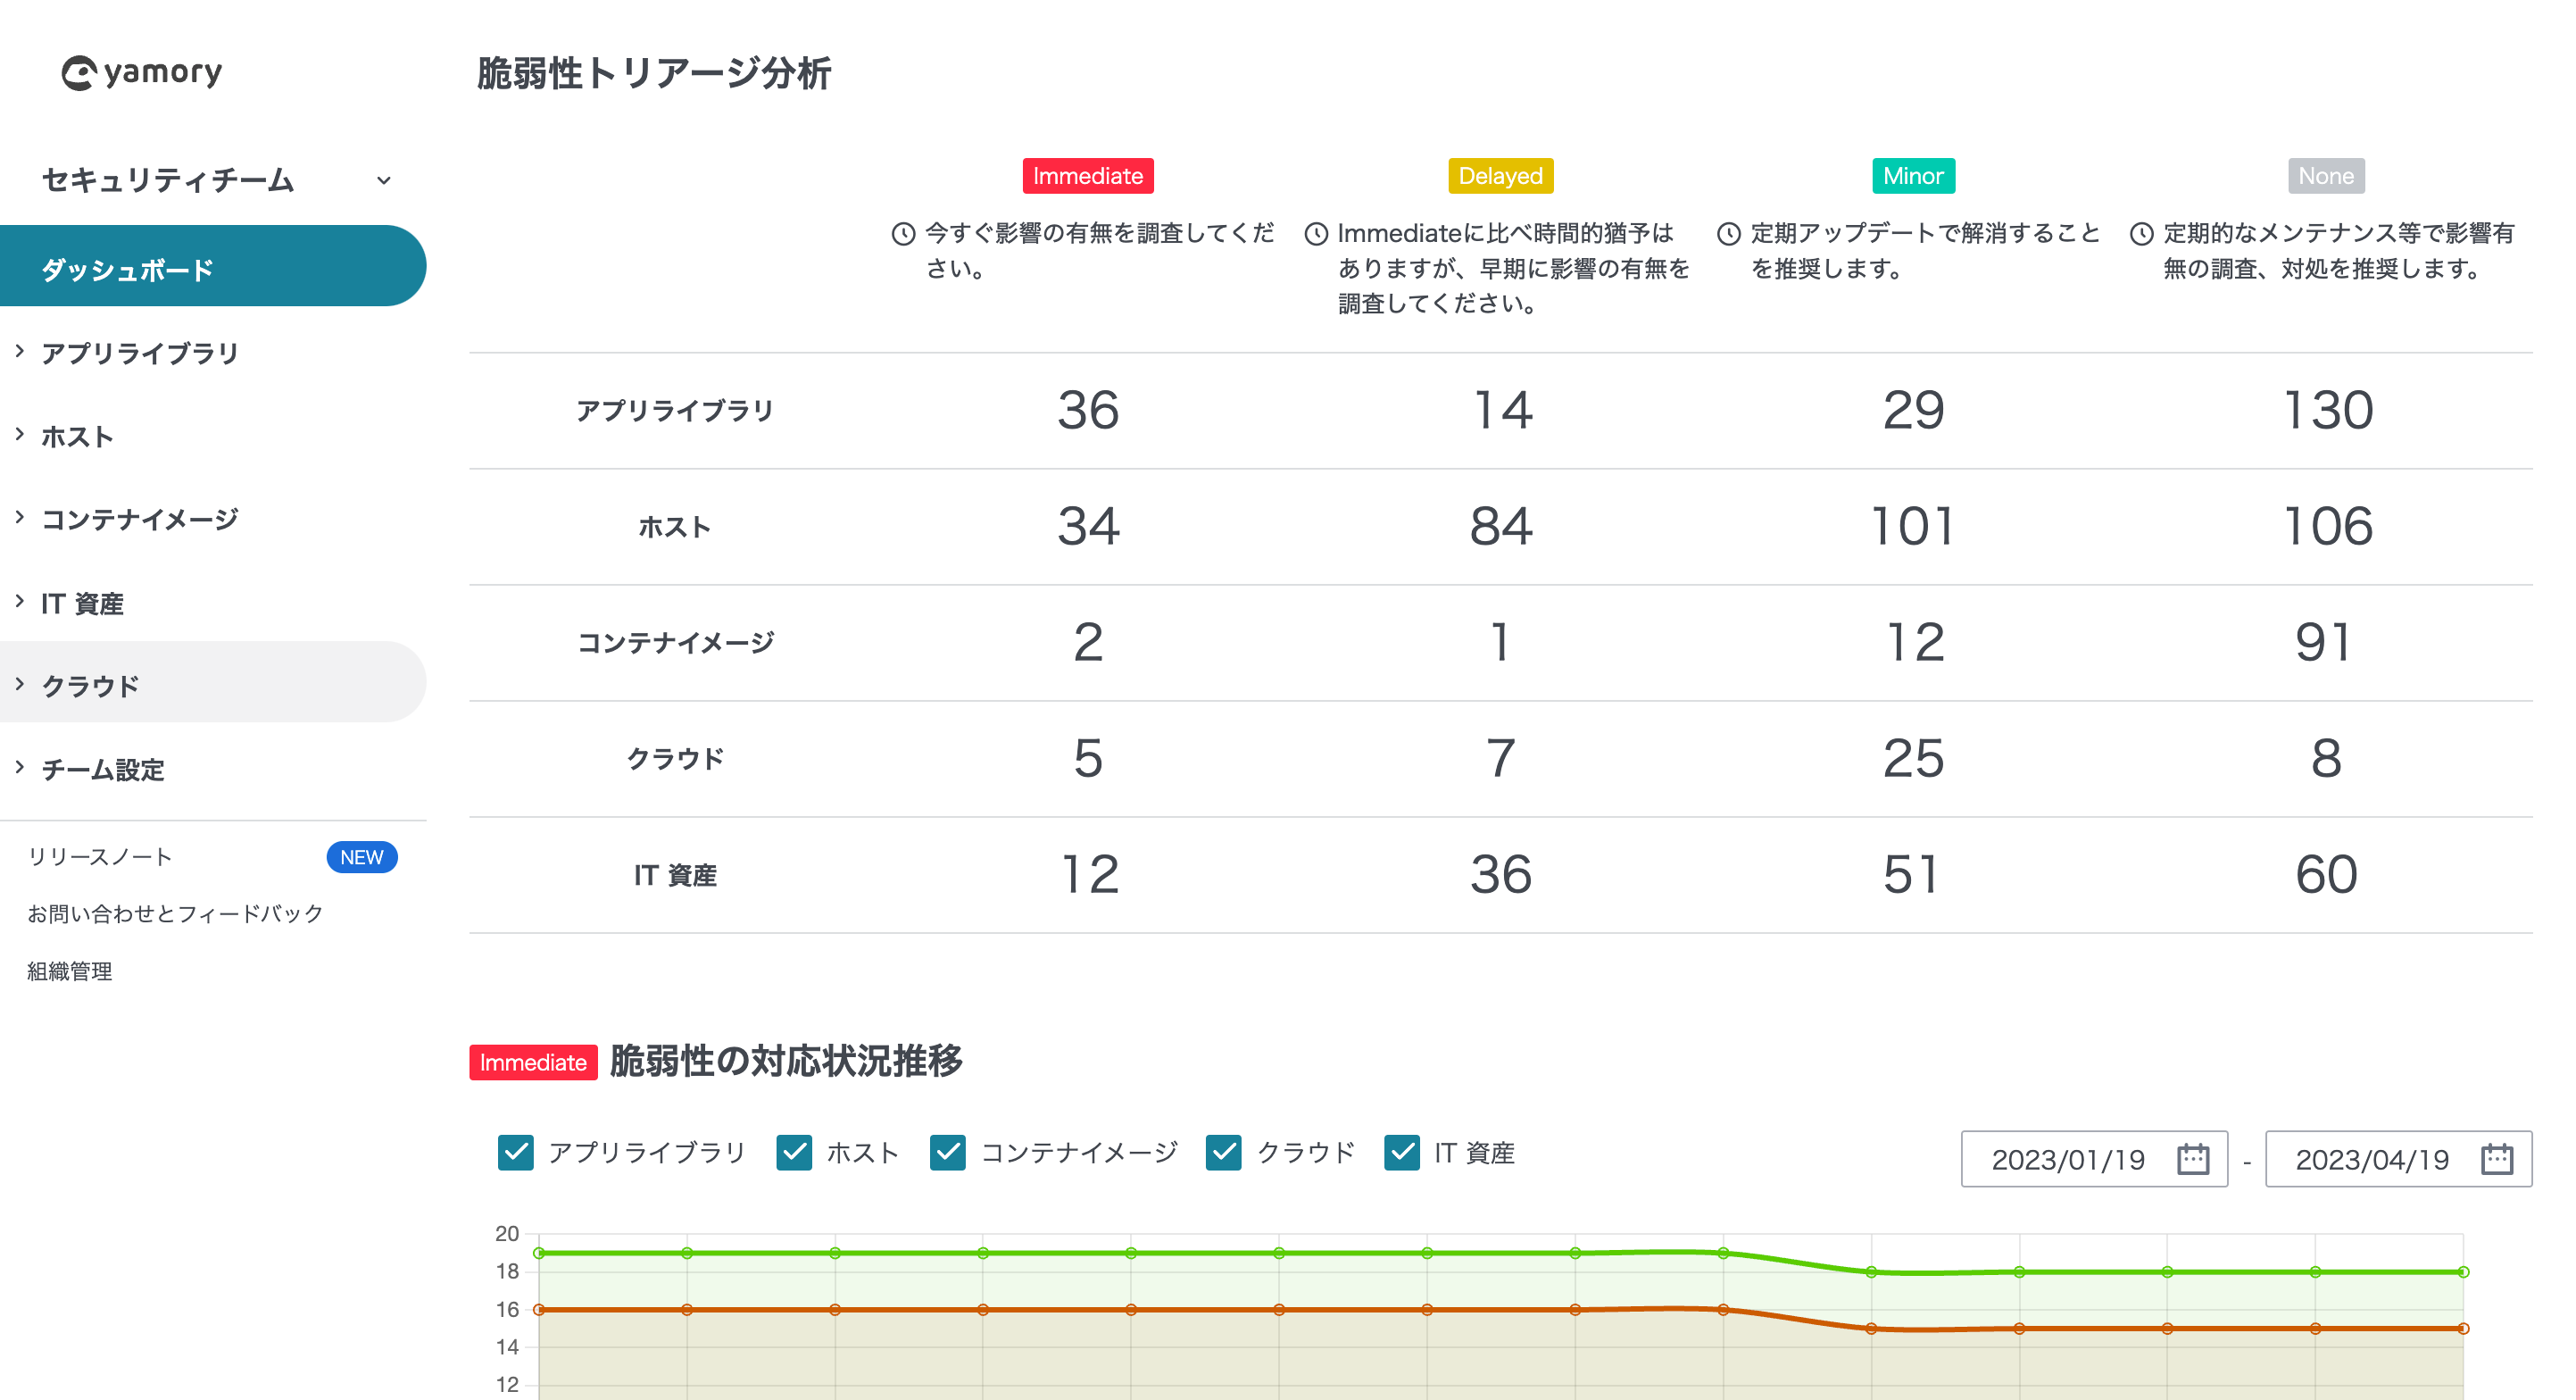Disable the コンテナイメージ chart series
The image size is (2576, 1400).
(x=947, y=1153)
